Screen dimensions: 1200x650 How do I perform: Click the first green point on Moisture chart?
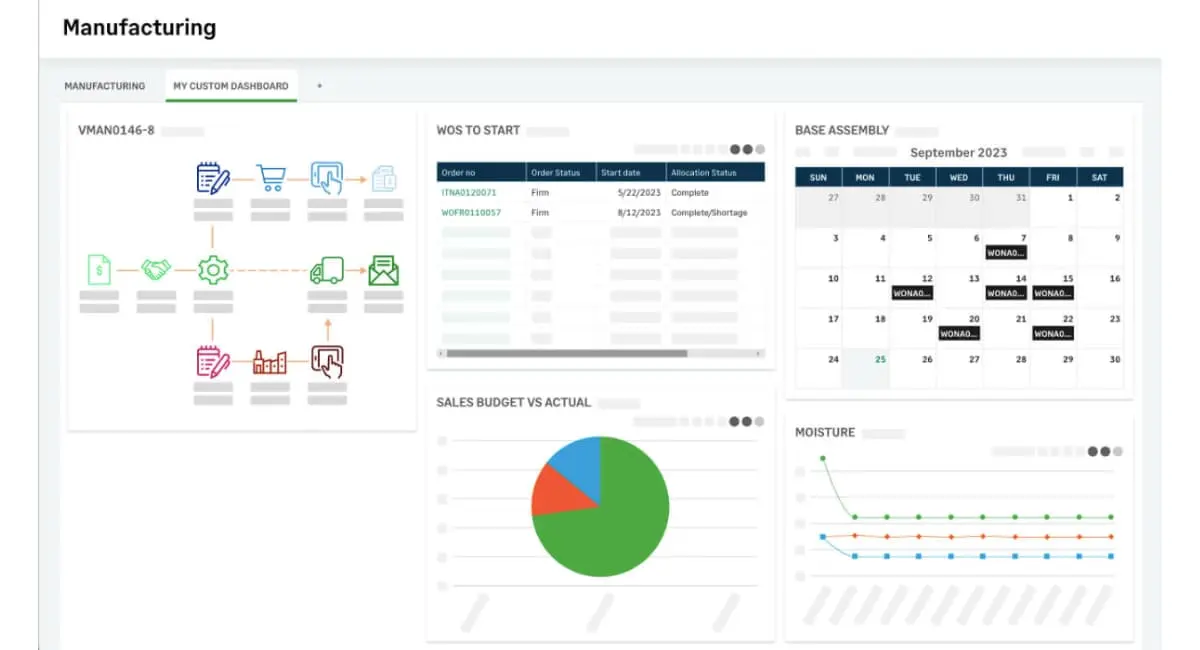tap(823, 458)
